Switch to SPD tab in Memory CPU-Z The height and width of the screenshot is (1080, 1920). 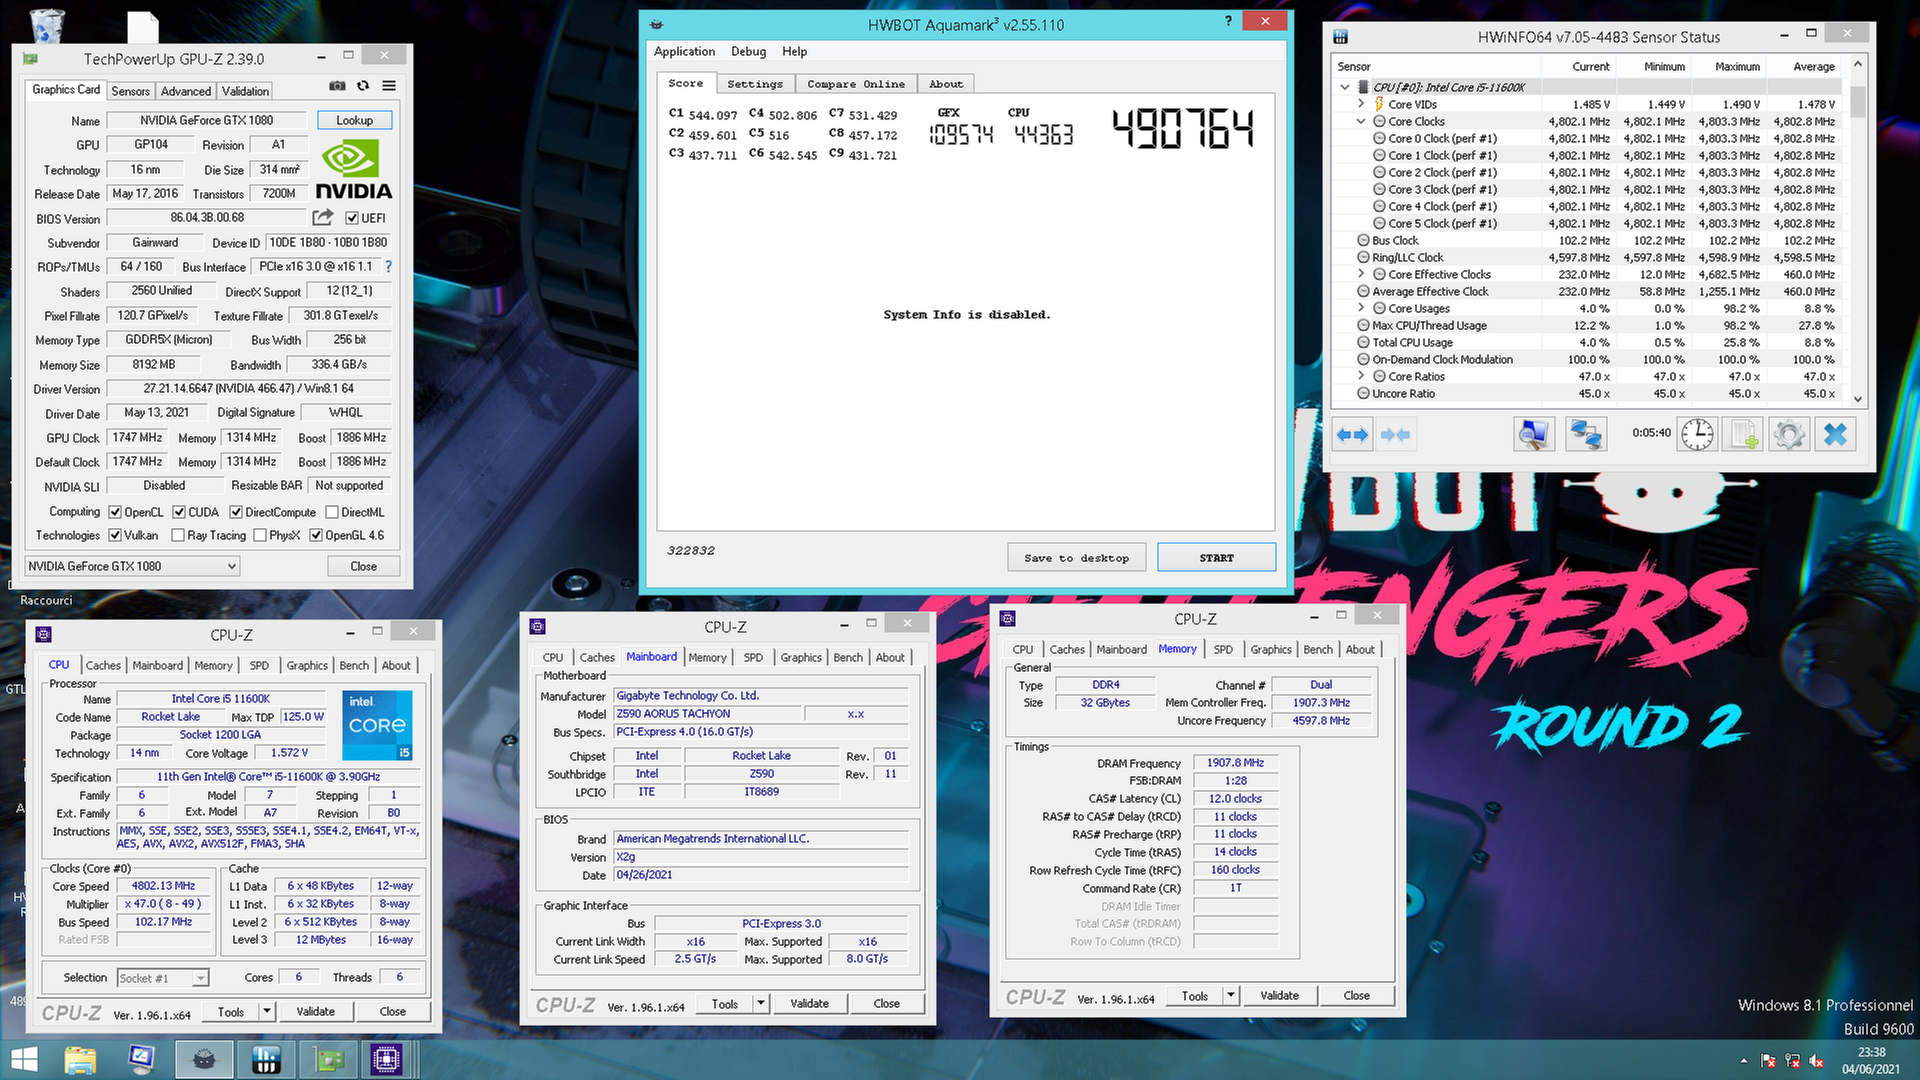coord(1223,649)
